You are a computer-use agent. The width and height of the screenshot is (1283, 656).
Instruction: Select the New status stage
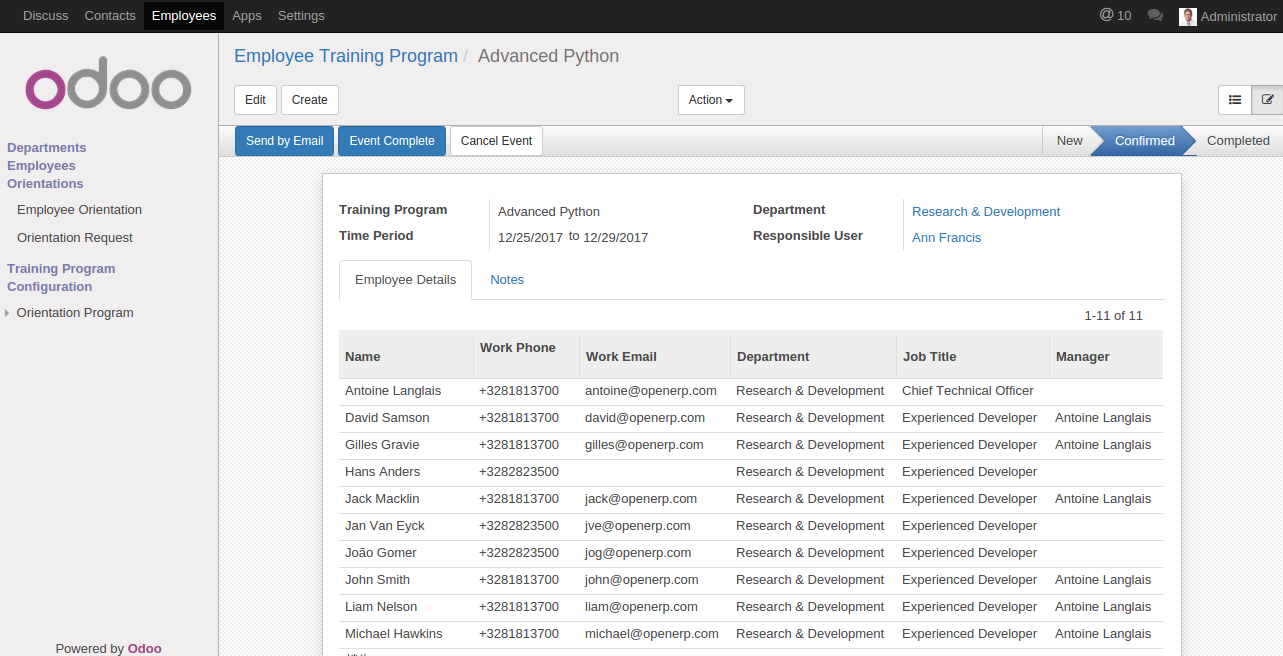(1069, 141)
